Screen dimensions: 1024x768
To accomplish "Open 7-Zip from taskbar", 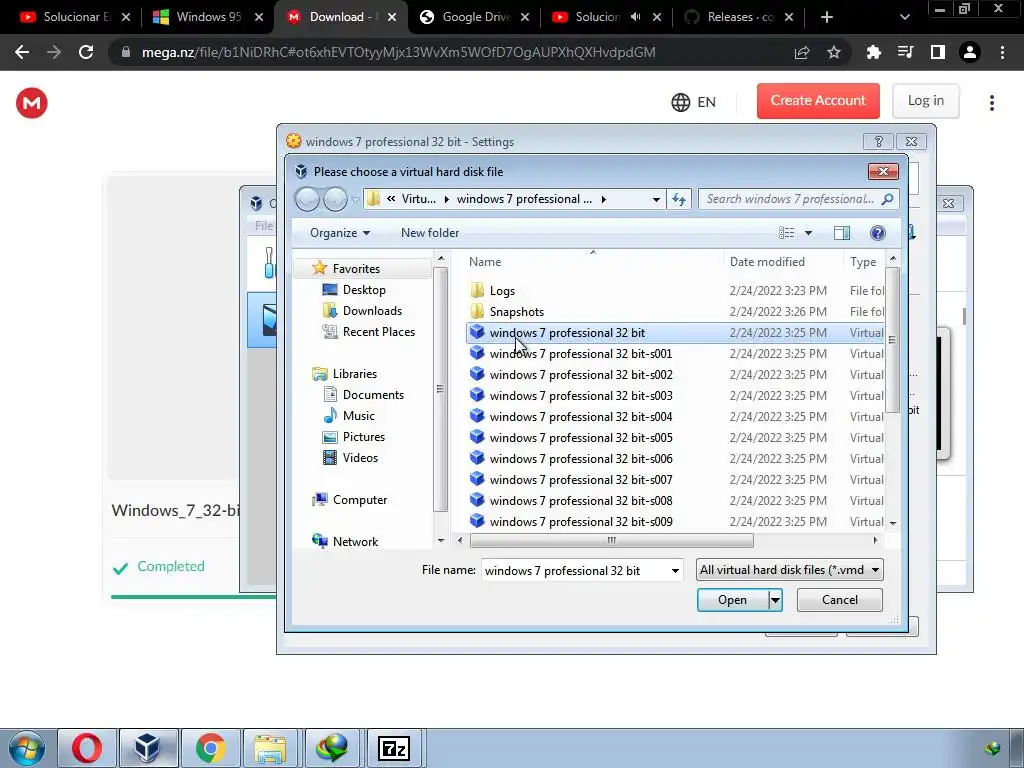I will tap(394, 748).
